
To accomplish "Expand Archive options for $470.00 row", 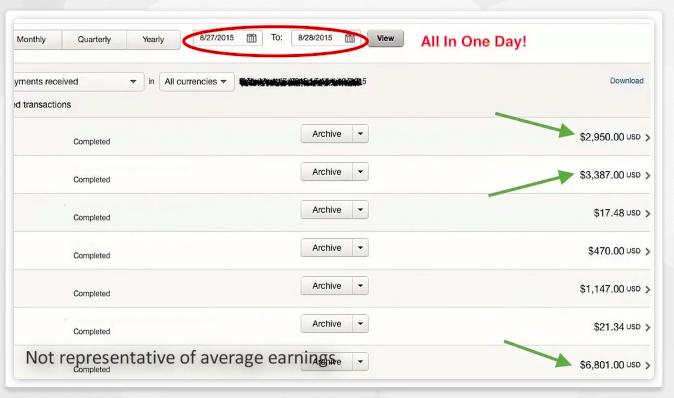I will coord(360,248).
